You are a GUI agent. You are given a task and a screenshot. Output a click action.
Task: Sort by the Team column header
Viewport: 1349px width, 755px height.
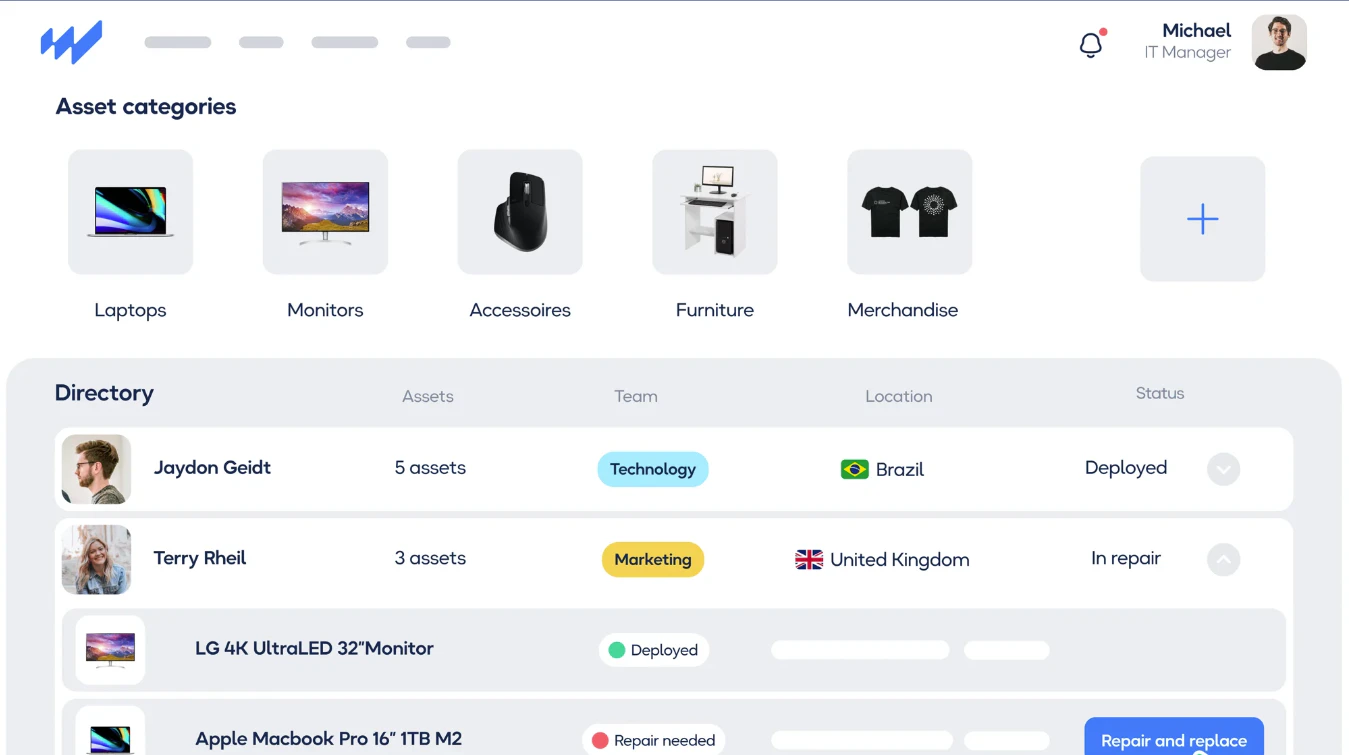(635, 396)
